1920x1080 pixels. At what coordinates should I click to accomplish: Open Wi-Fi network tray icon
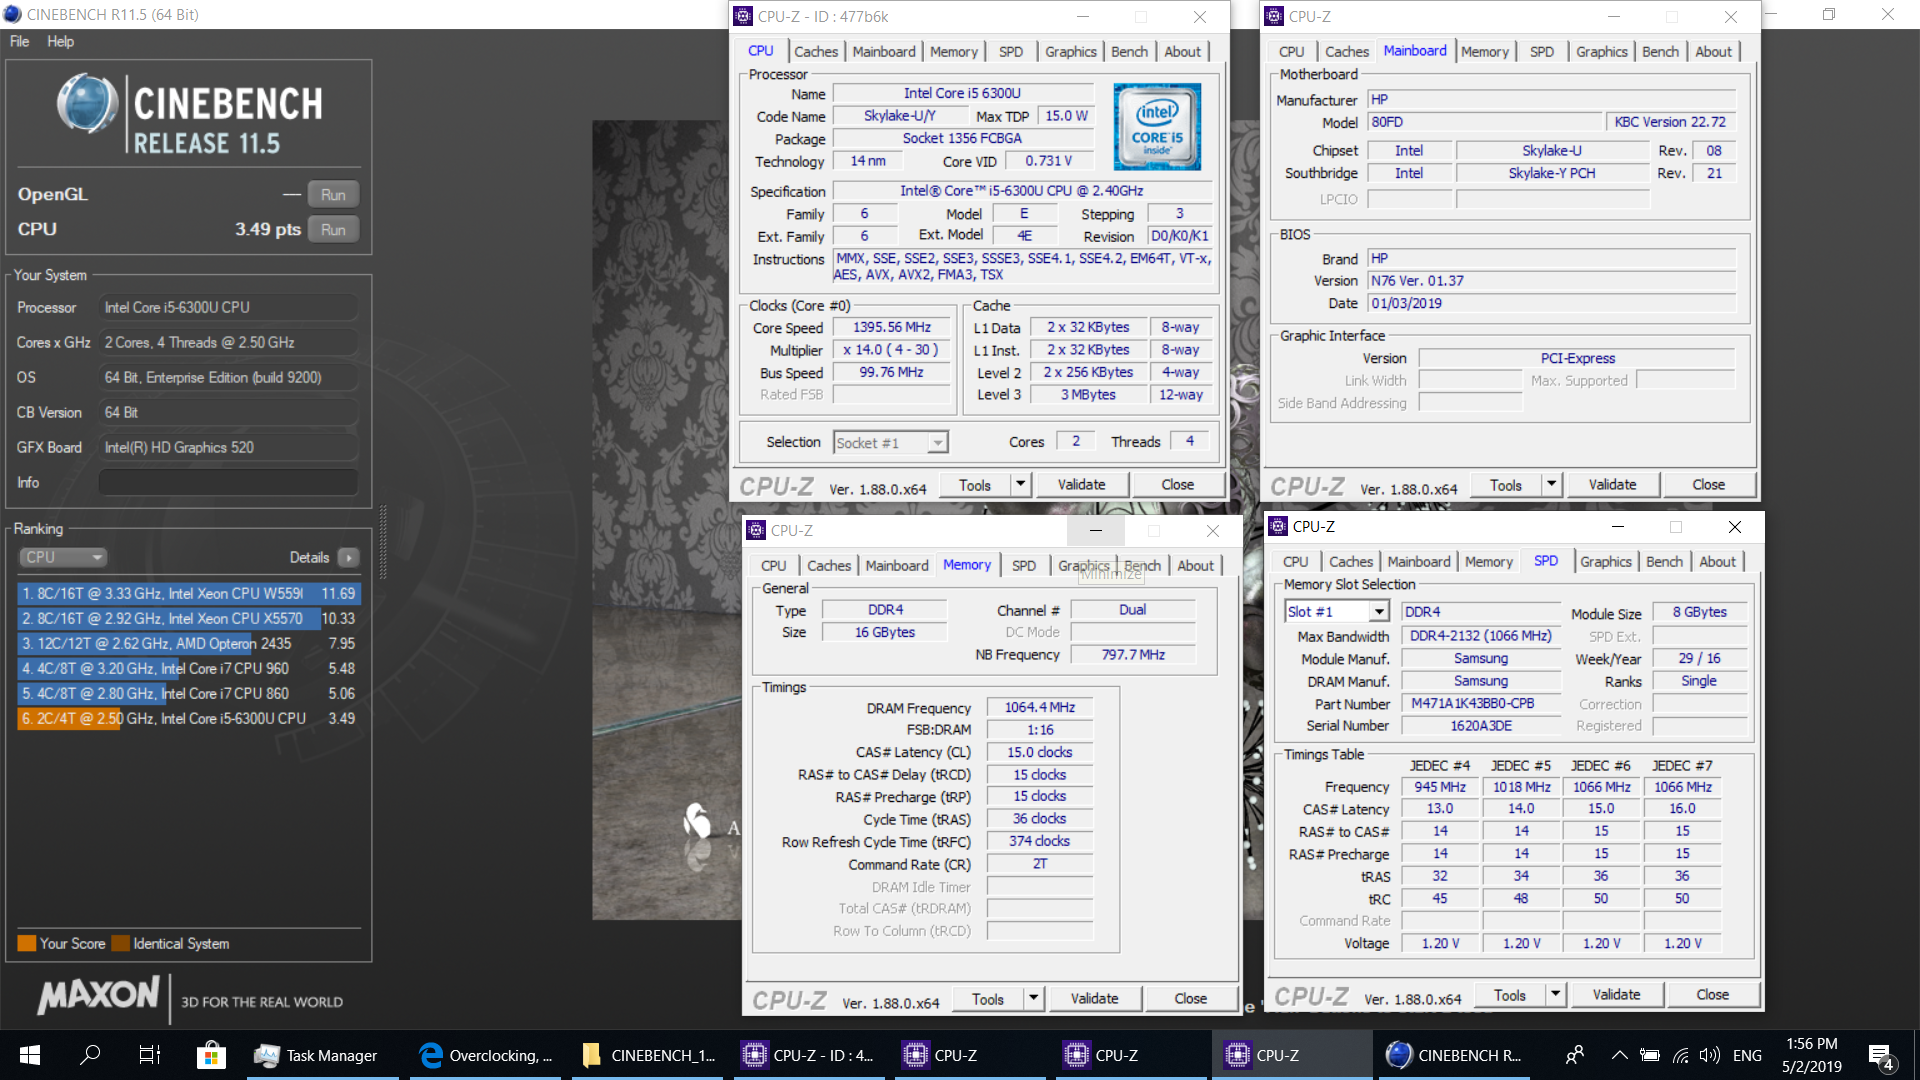[1681, 1055]
